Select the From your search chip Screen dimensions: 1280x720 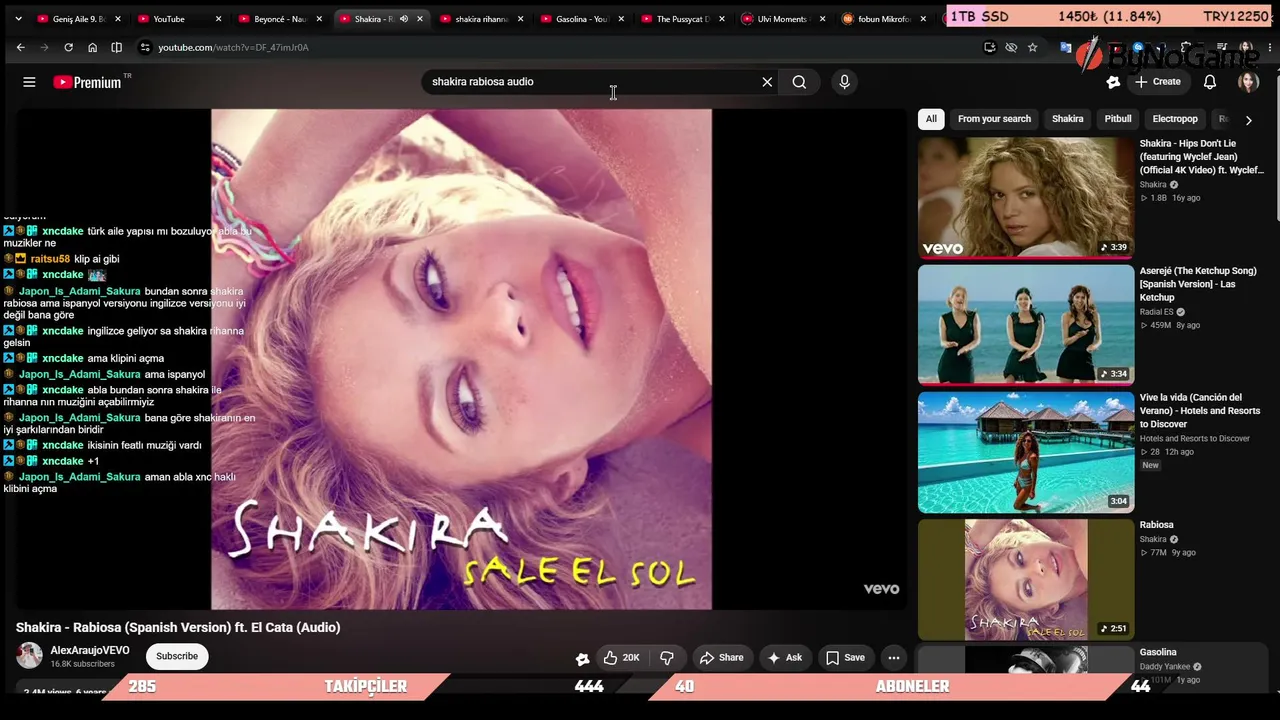pos(994,119)
